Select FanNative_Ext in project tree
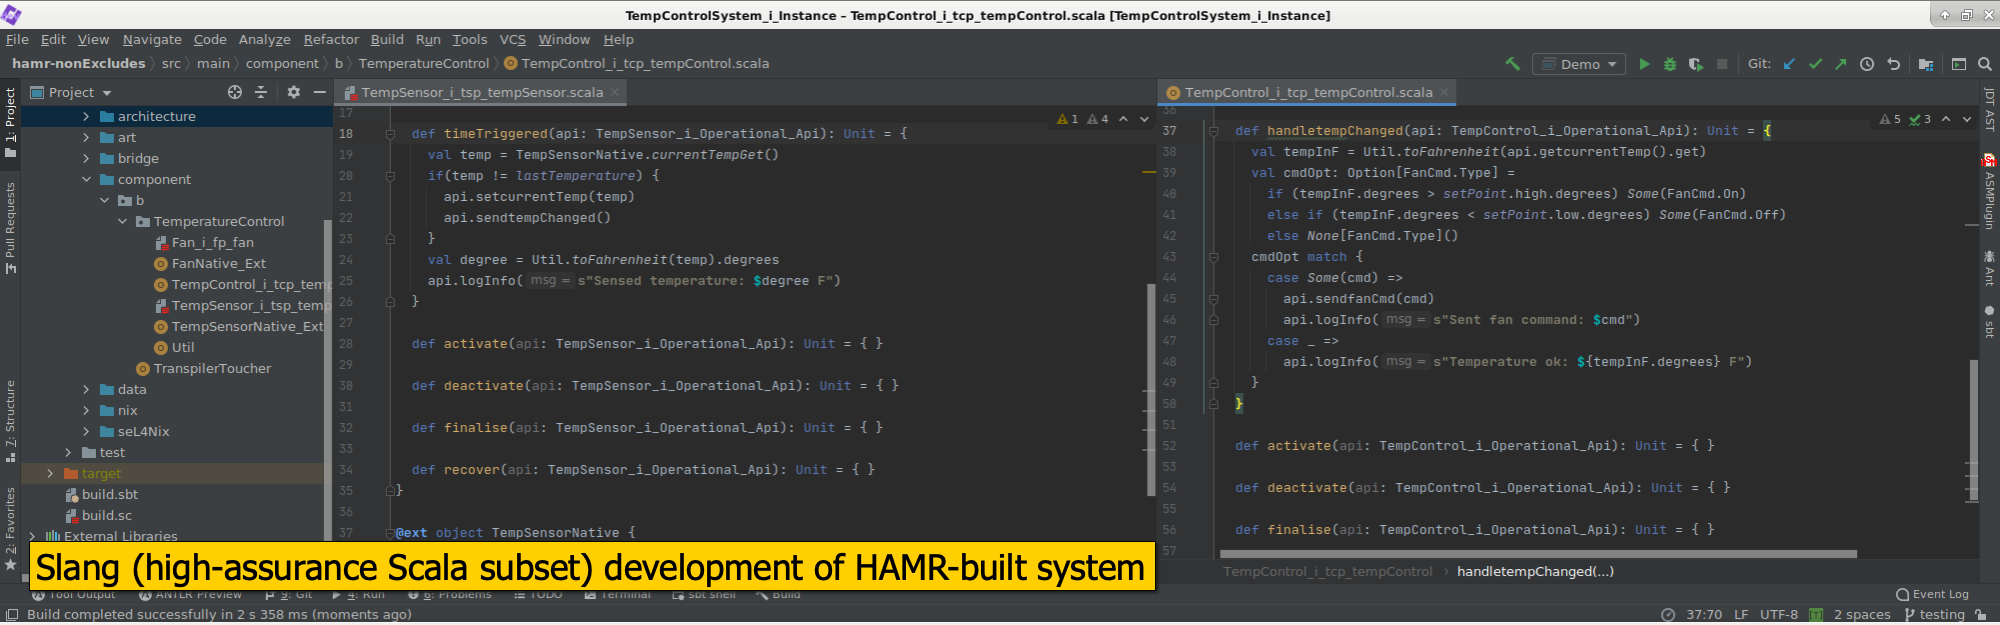2000x625 pixels. tap(218, 264)
